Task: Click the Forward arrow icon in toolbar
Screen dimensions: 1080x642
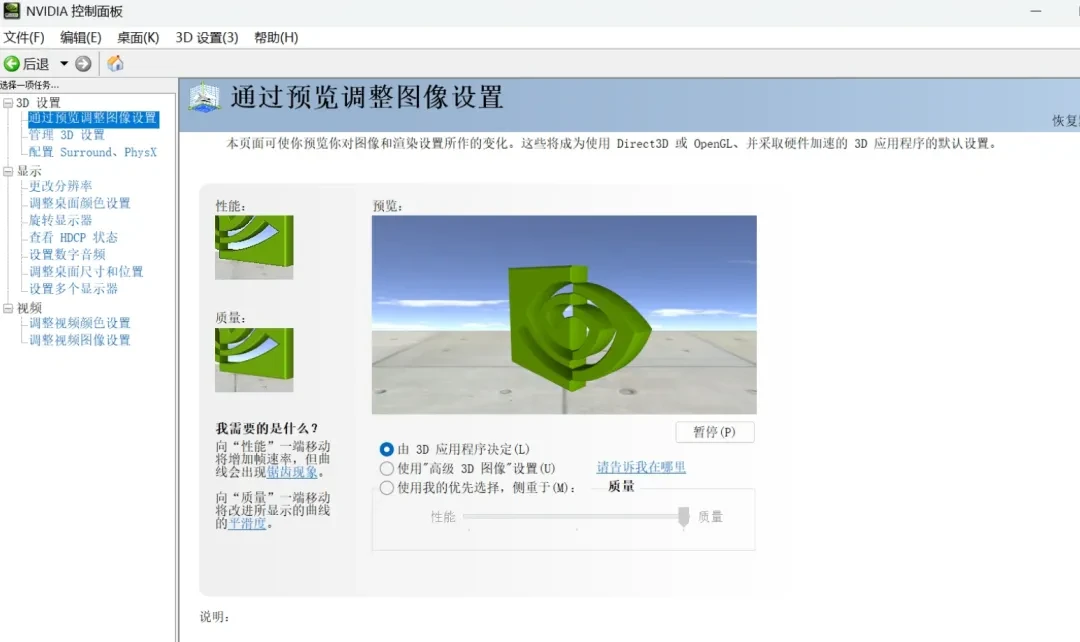Action: coord(83,64)
